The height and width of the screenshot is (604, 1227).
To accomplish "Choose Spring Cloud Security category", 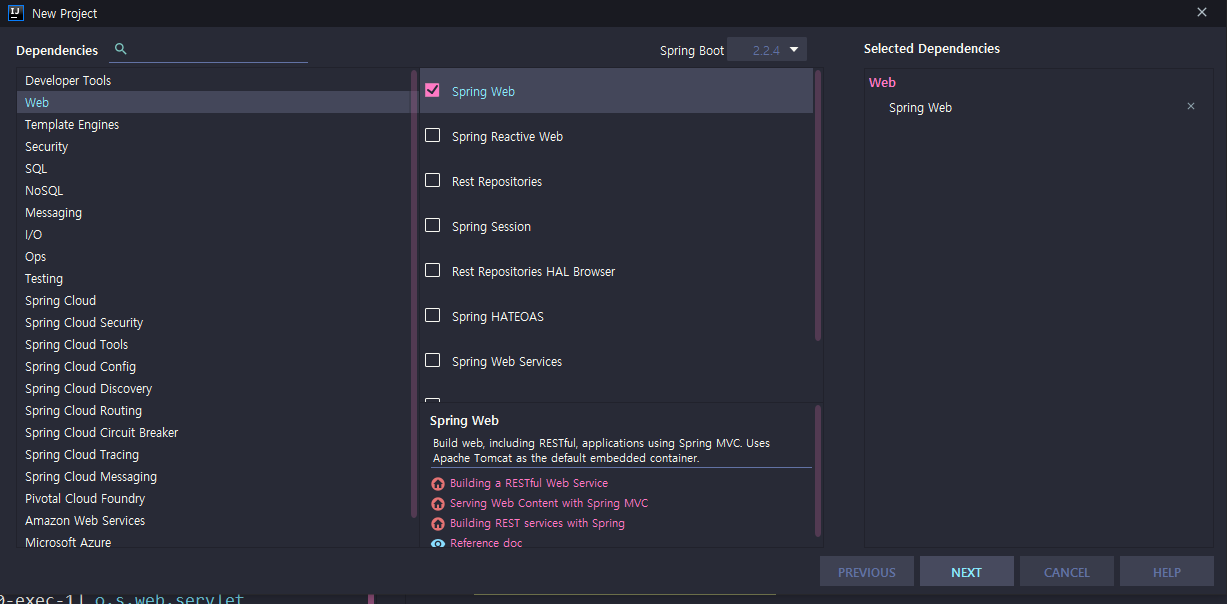I will pos(213,322).
